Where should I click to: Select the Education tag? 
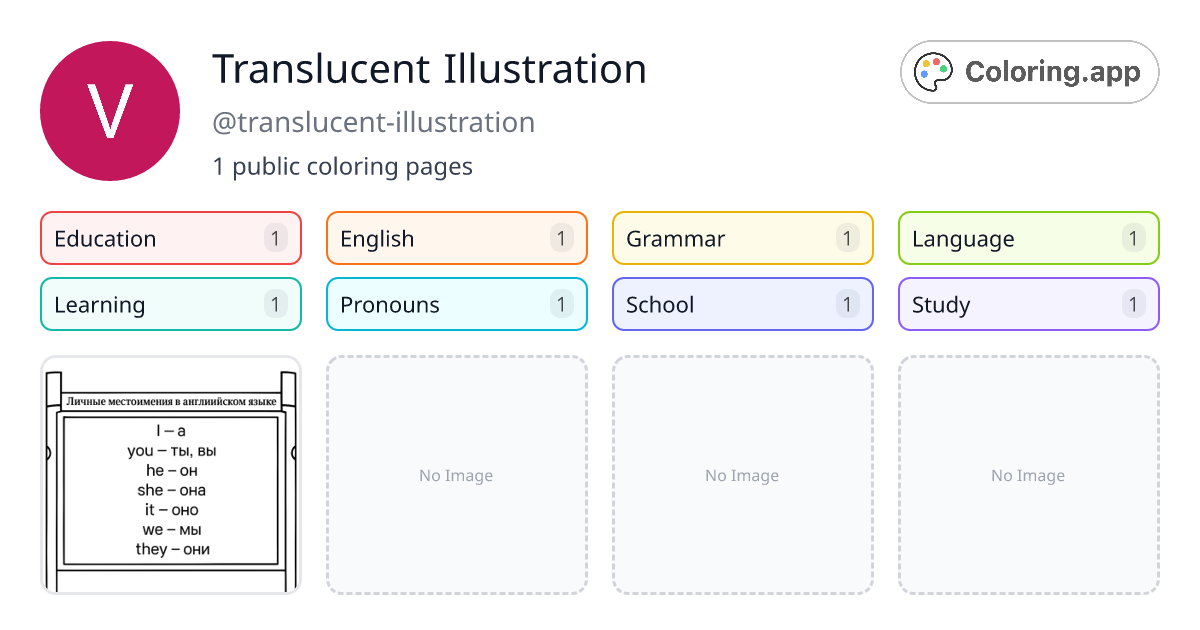pos(171,238)
